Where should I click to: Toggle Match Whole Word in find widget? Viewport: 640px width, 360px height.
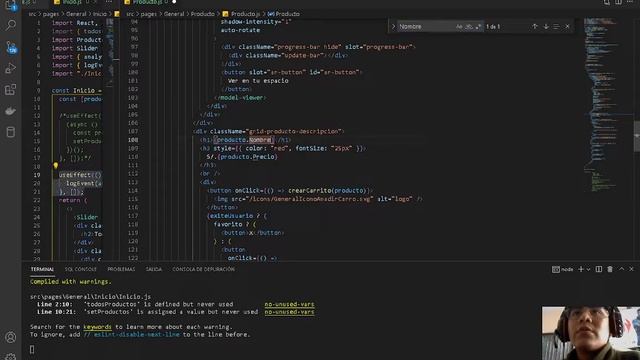[x=469, y=27]
